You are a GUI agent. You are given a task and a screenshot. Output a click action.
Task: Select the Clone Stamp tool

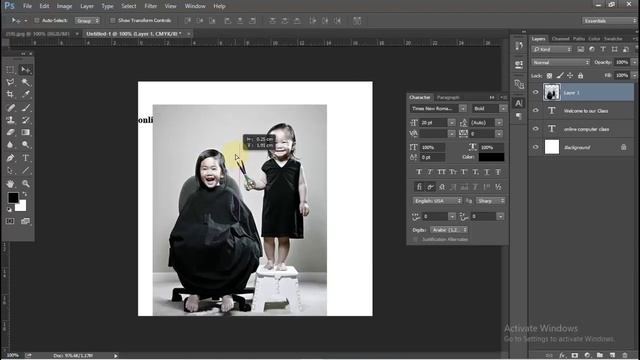tap(10, 120)
